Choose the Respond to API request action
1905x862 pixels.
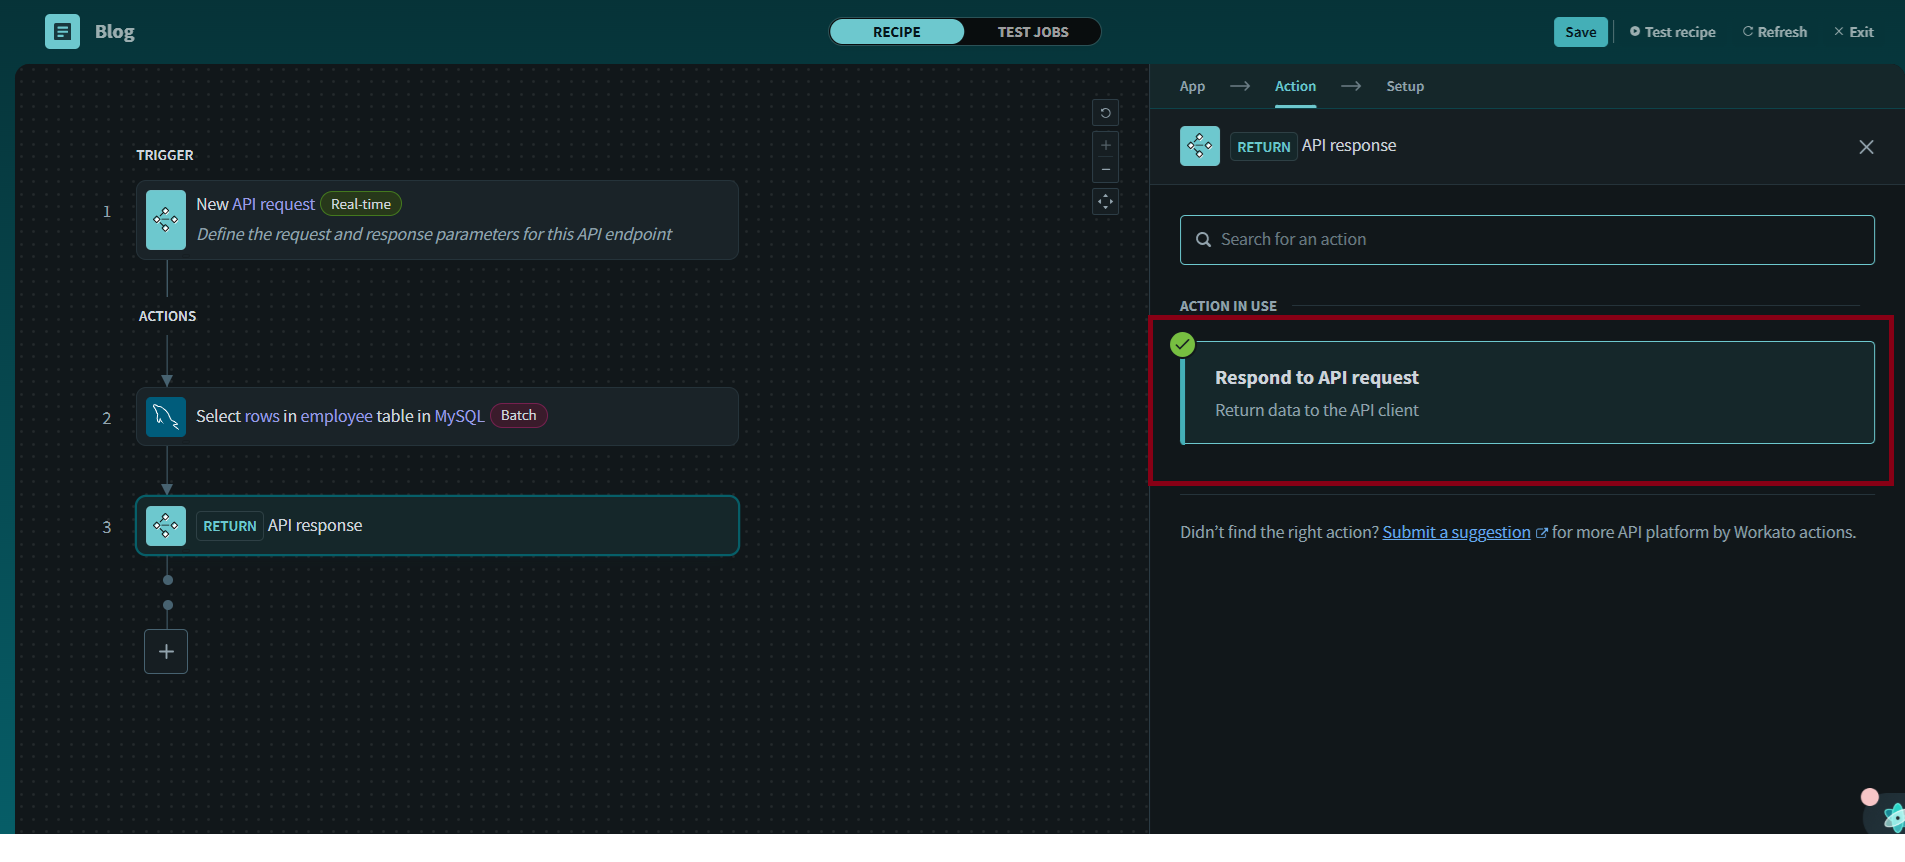tap(1527, 393)
